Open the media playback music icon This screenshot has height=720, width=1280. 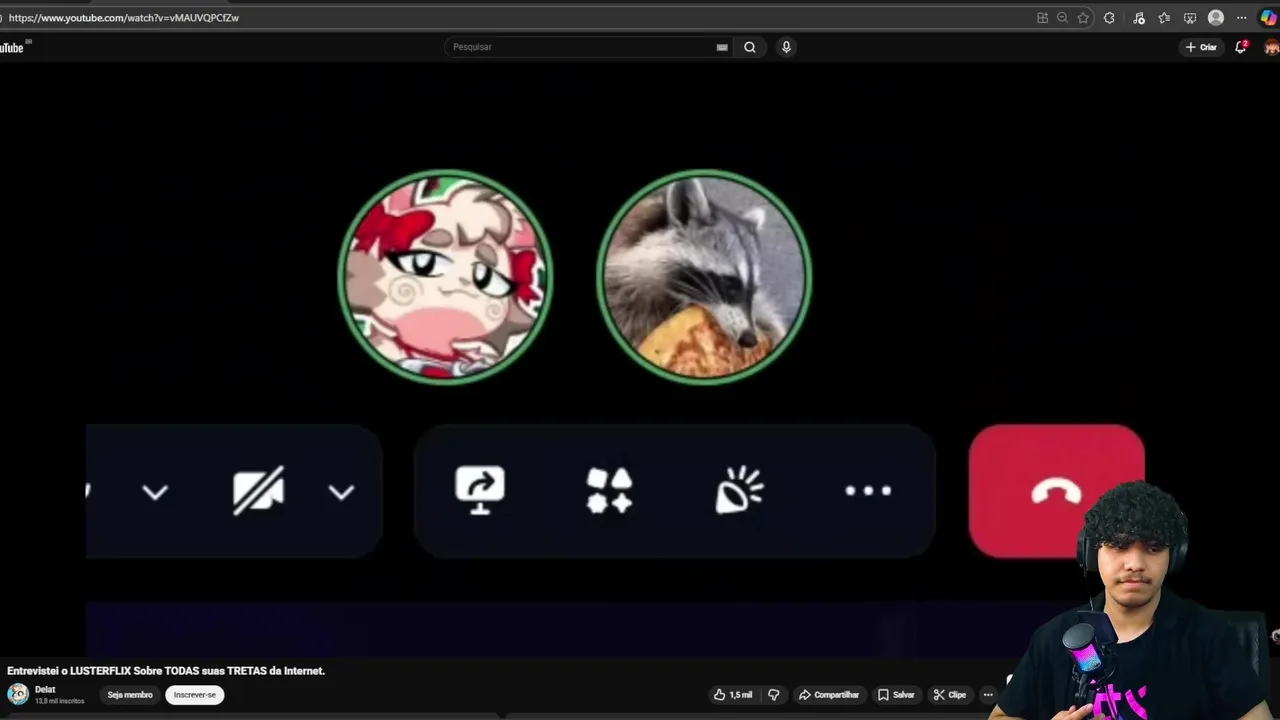[x=1139, y=18]
